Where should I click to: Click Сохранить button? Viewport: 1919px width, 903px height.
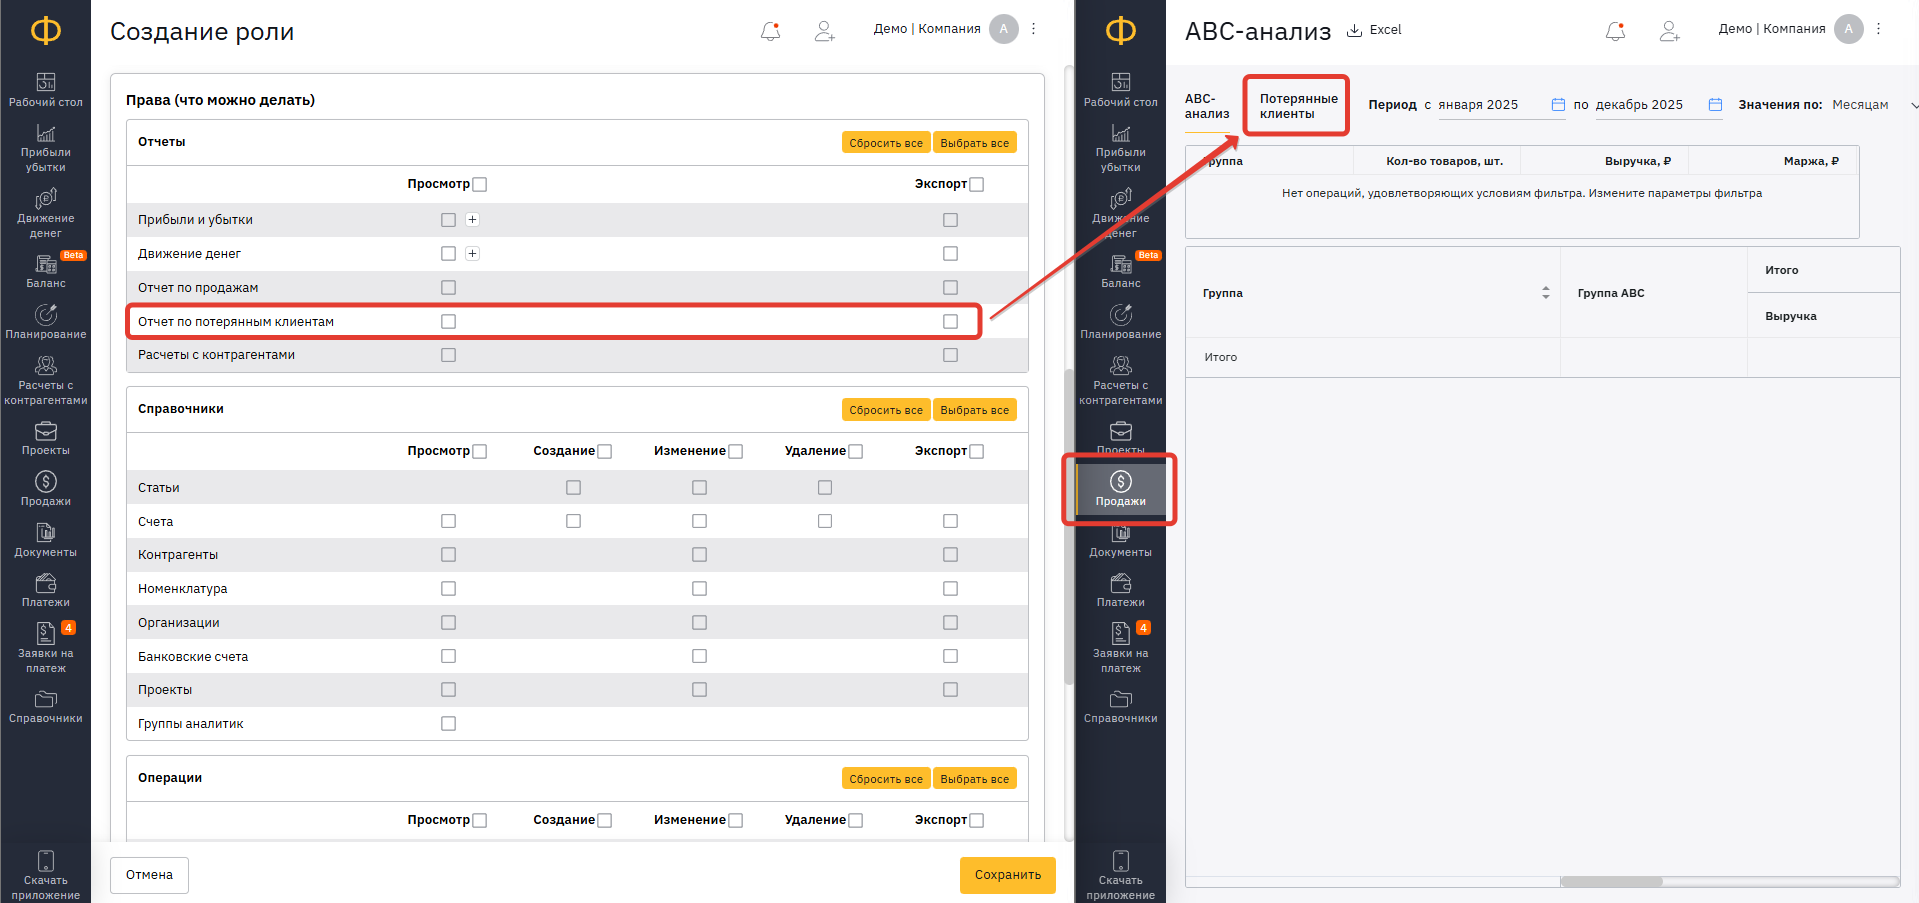coord(1007,875)
